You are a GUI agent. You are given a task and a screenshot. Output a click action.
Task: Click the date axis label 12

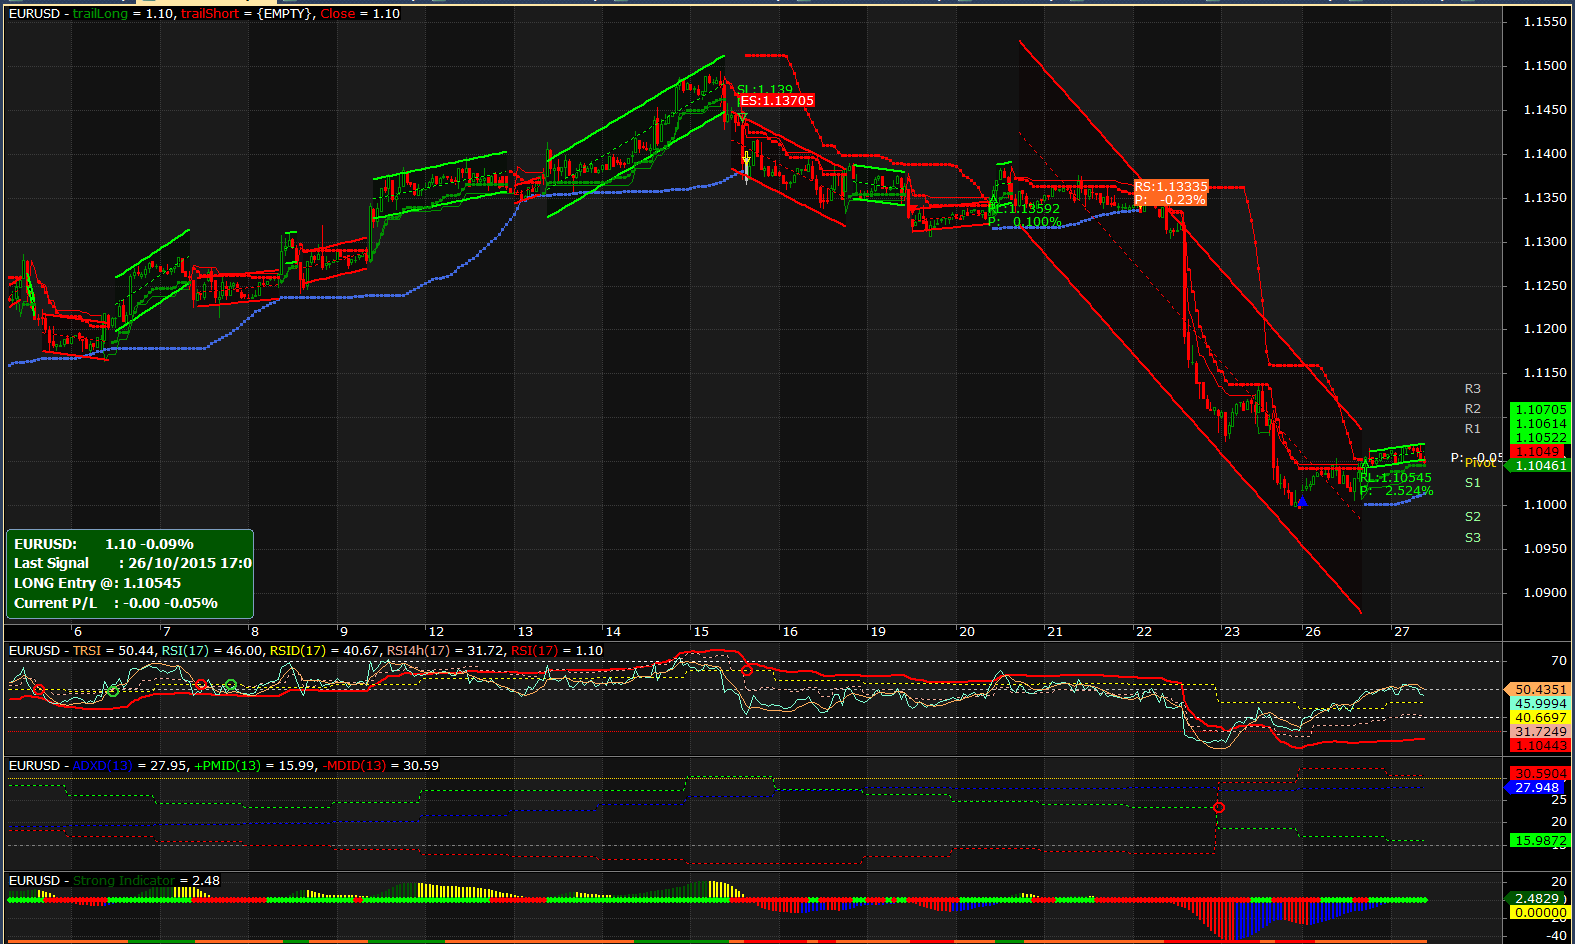(436, 632)
